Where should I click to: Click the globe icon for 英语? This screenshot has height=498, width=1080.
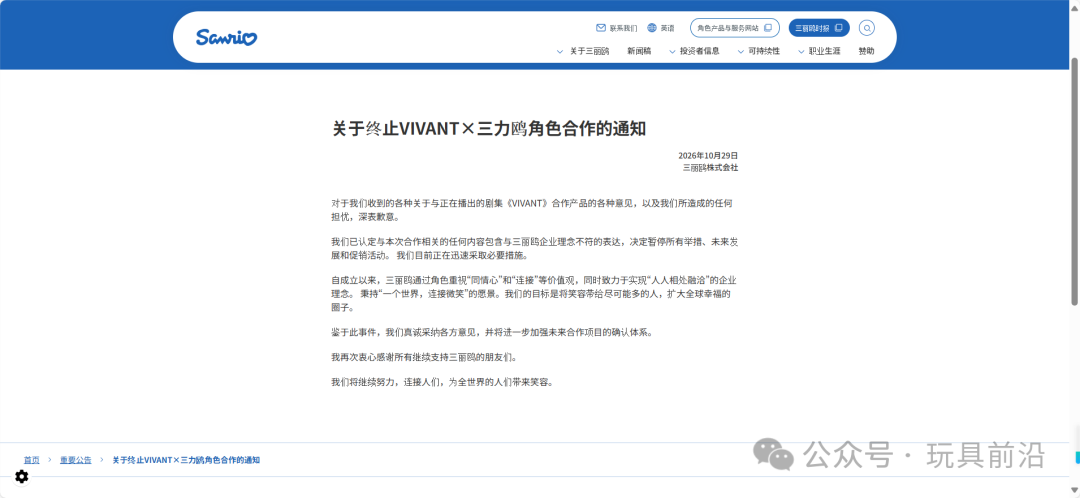pos(652,28)
